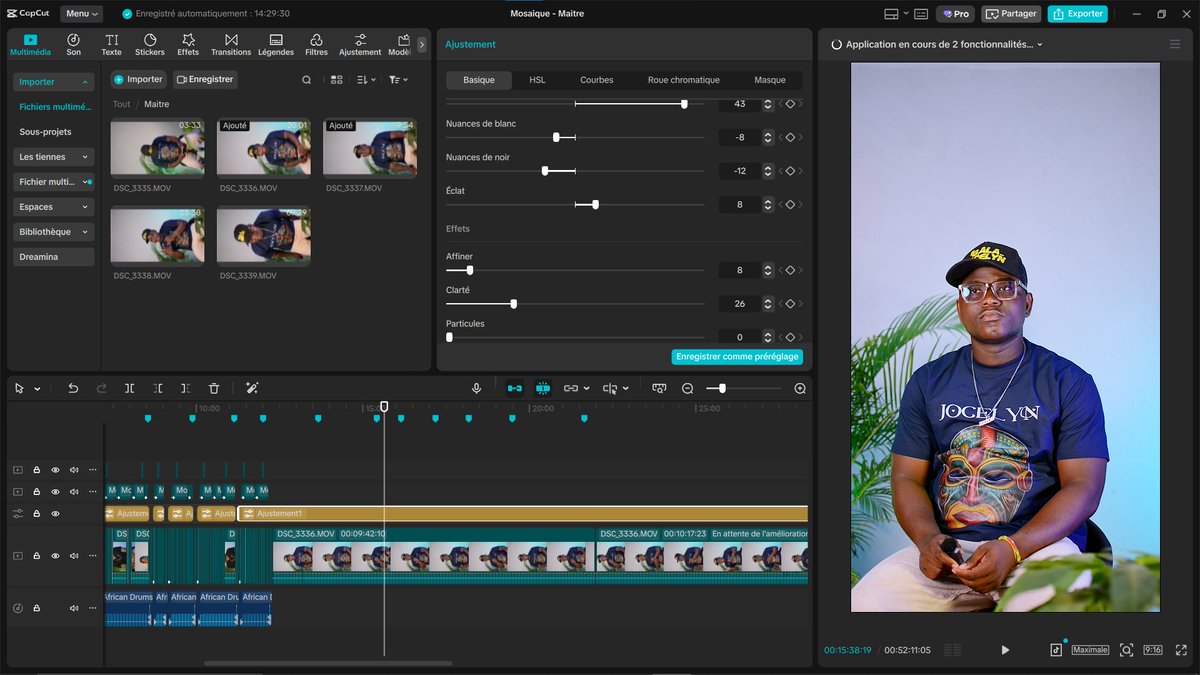
Task: Open the Effets panel
Action: (x=188, y=44)
